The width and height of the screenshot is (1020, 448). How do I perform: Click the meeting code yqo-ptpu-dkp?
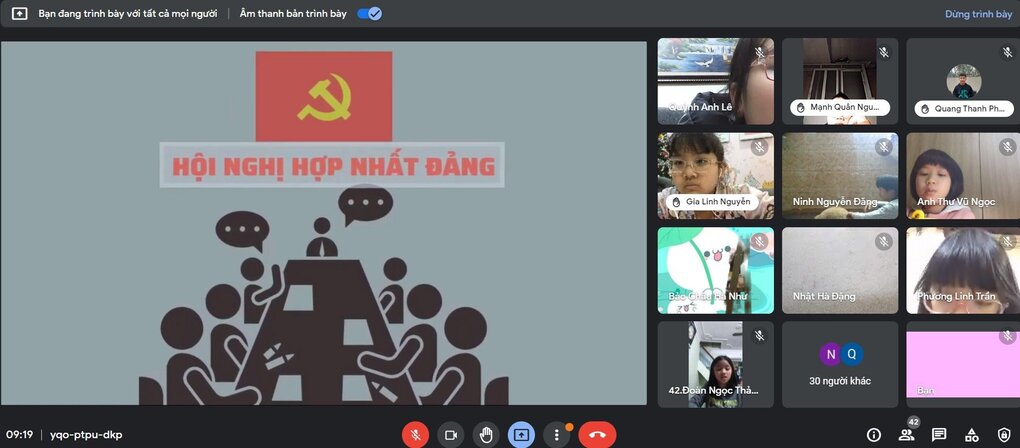pos(86,435)
